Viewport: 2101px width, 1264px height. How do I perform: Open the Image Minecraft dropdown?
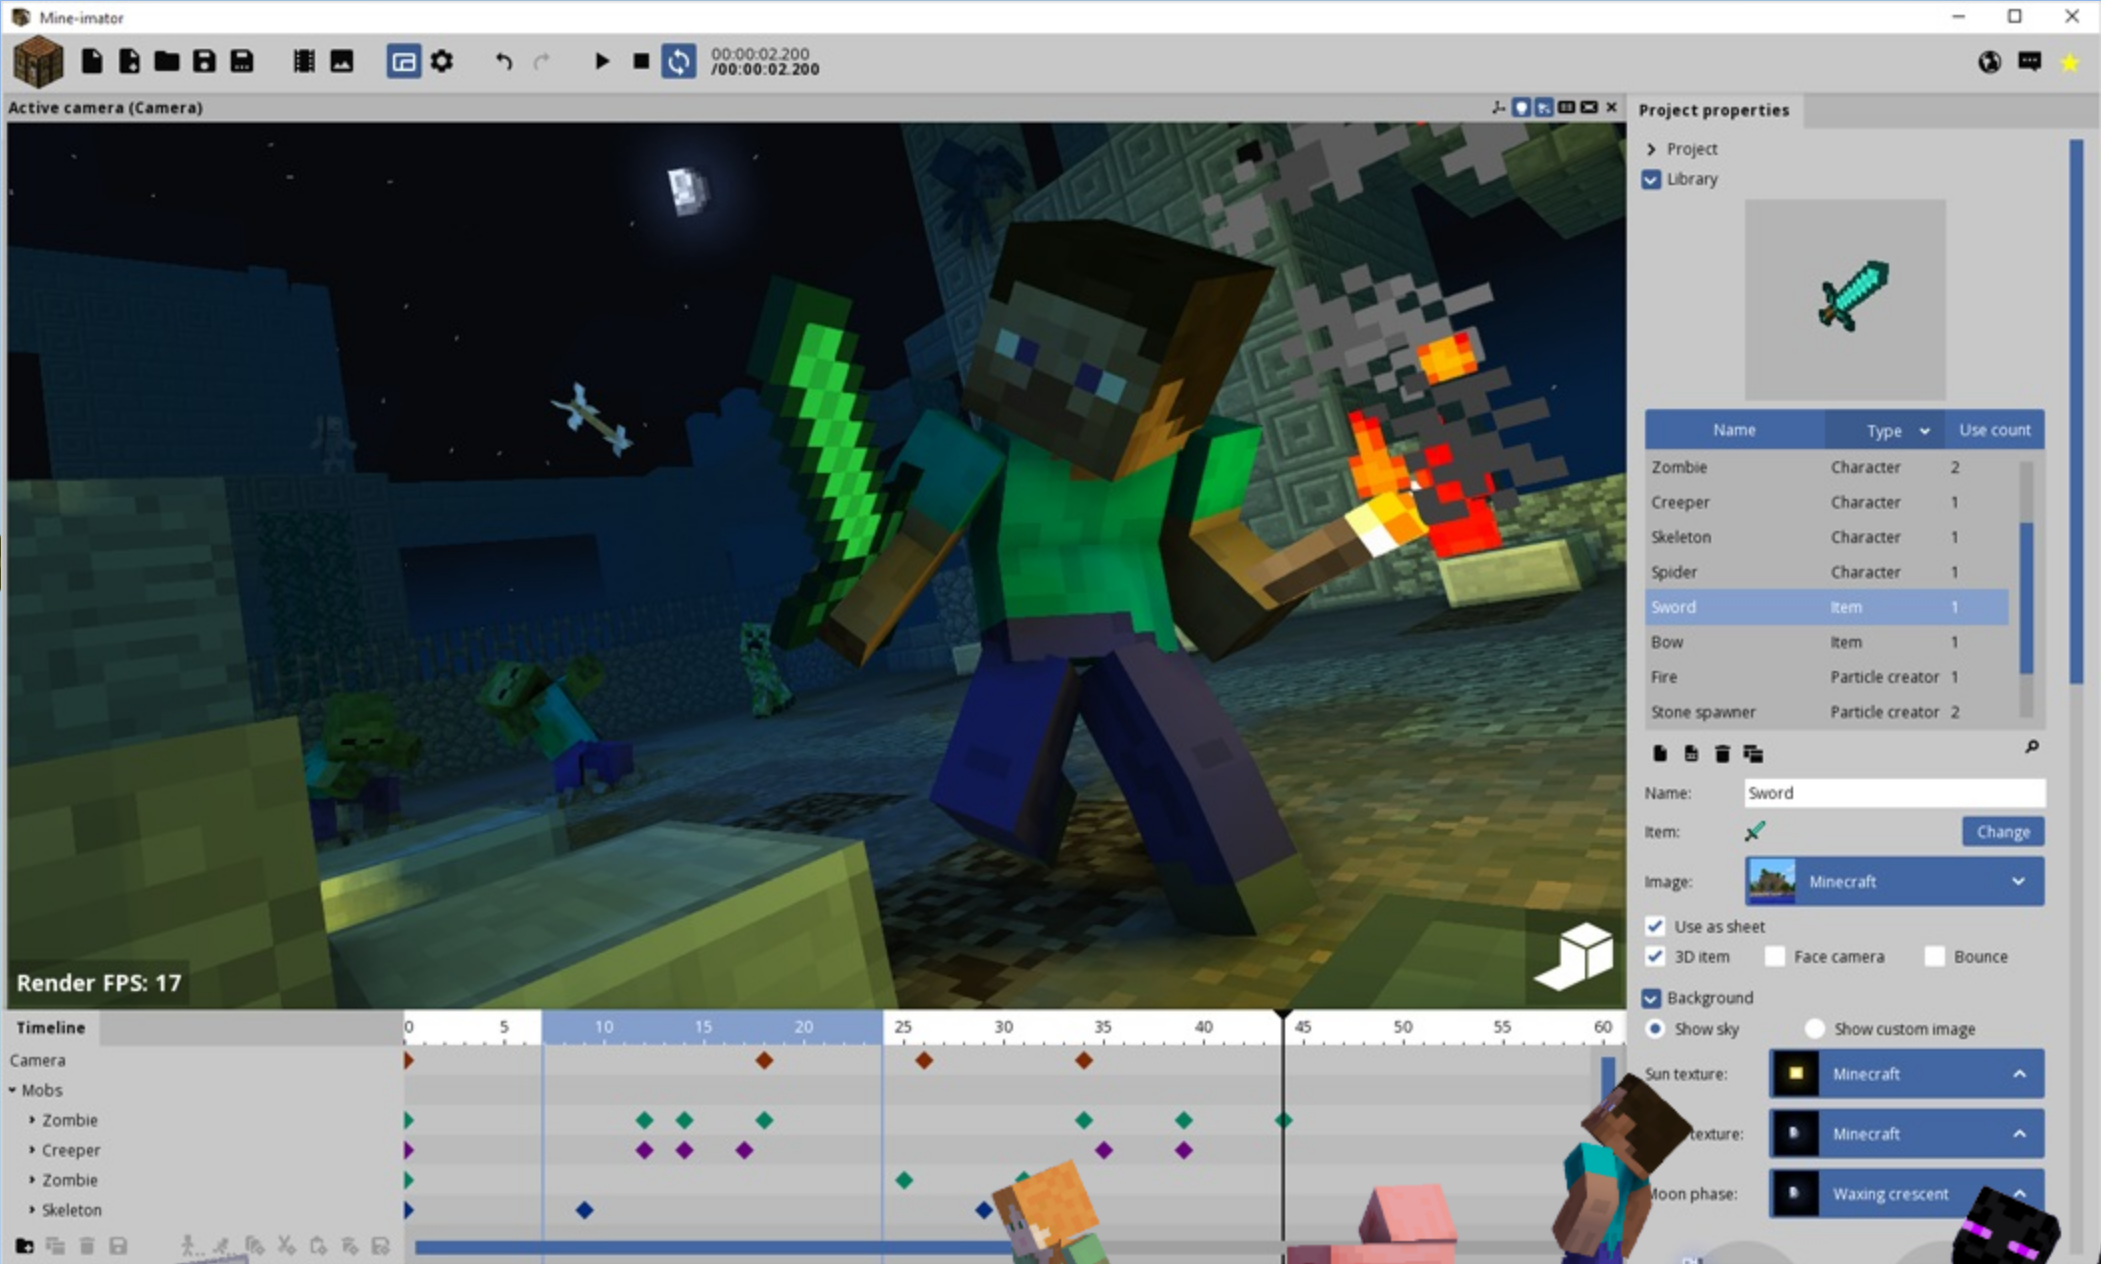coord(1895,882)
